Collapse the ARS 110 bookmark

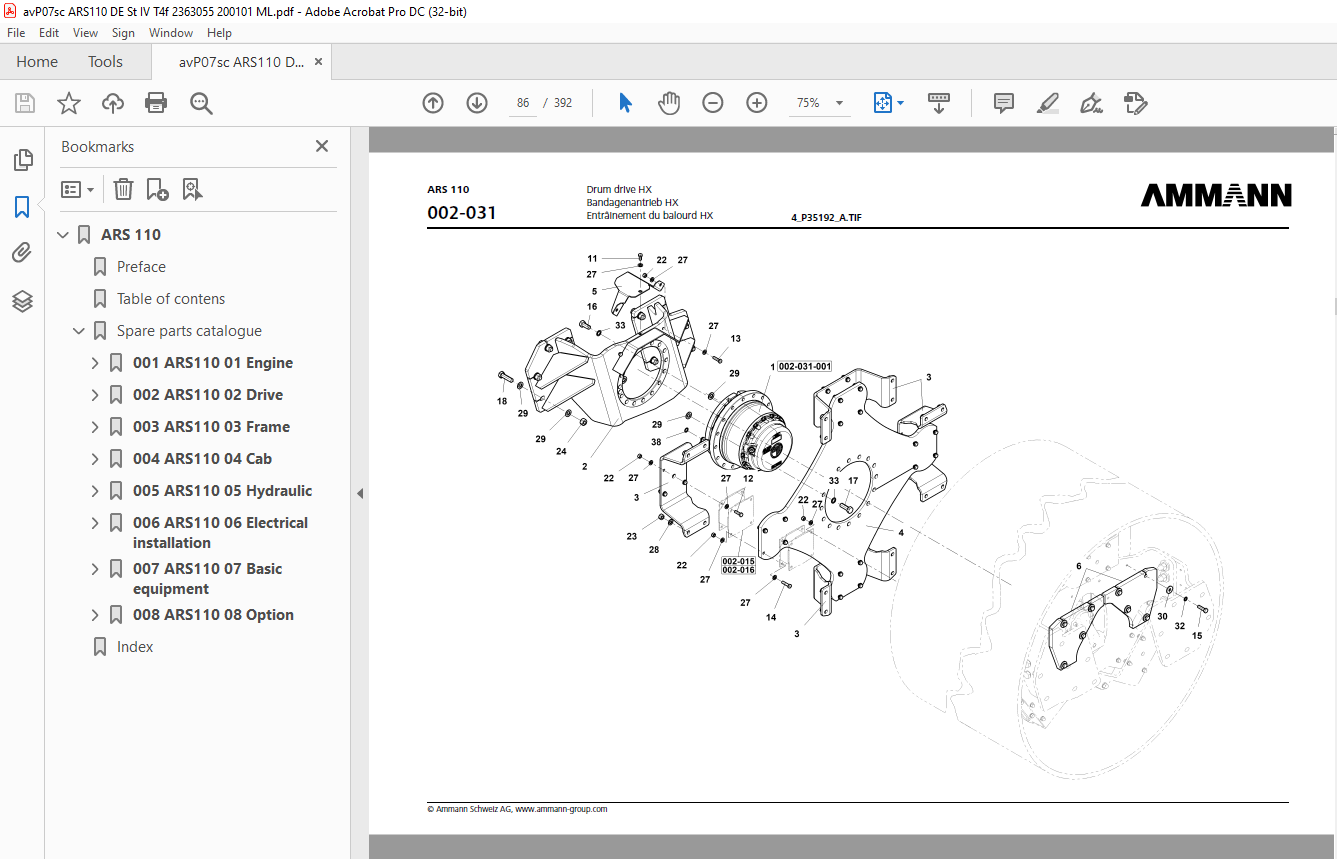click(63, 235)
